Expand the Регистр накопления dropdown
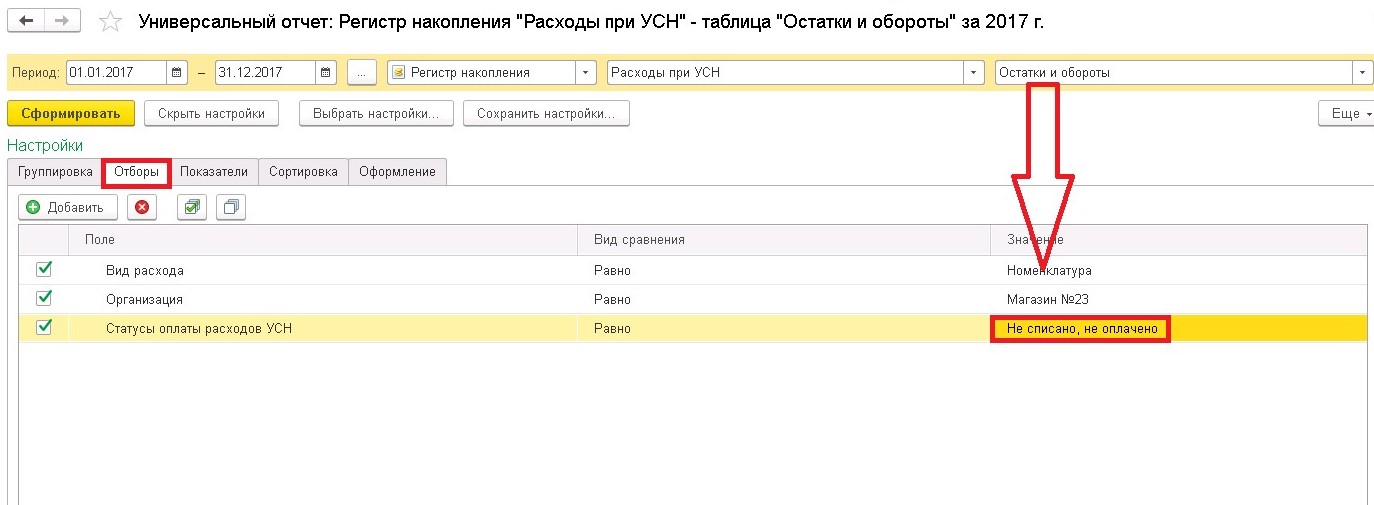Screen dimensions: 1374x505 (585, 72)
